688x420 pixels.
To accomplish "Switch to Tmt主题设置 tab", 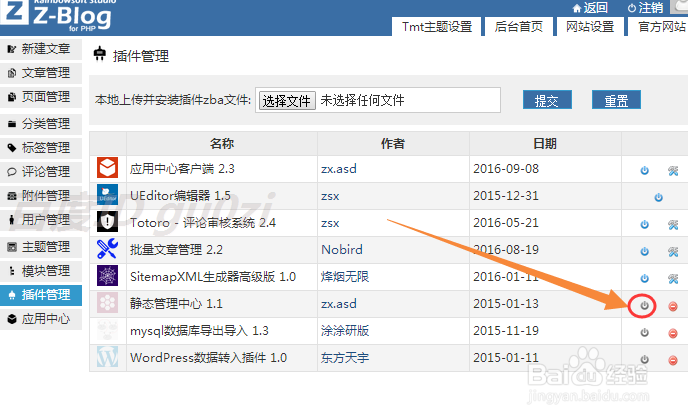I will click(437, 27).
